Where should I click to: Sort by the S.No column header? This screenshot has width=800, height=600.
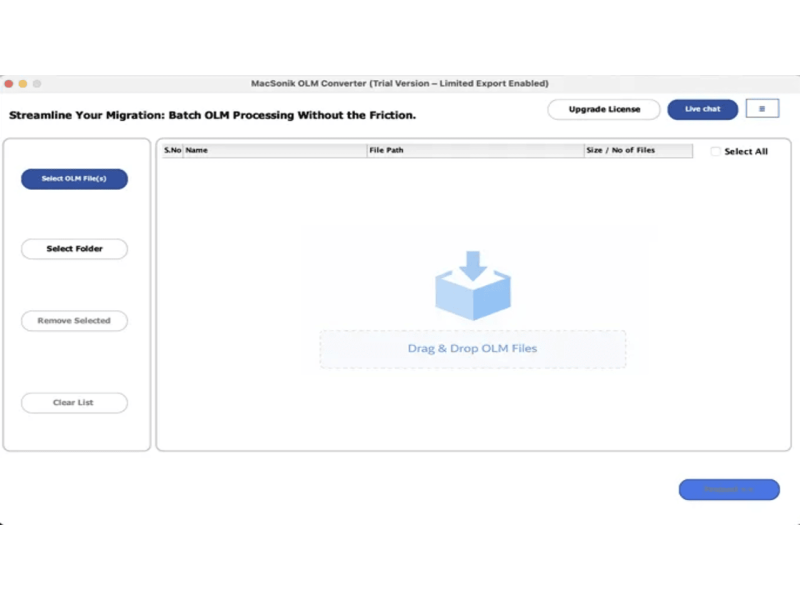[x=173, y=151]
